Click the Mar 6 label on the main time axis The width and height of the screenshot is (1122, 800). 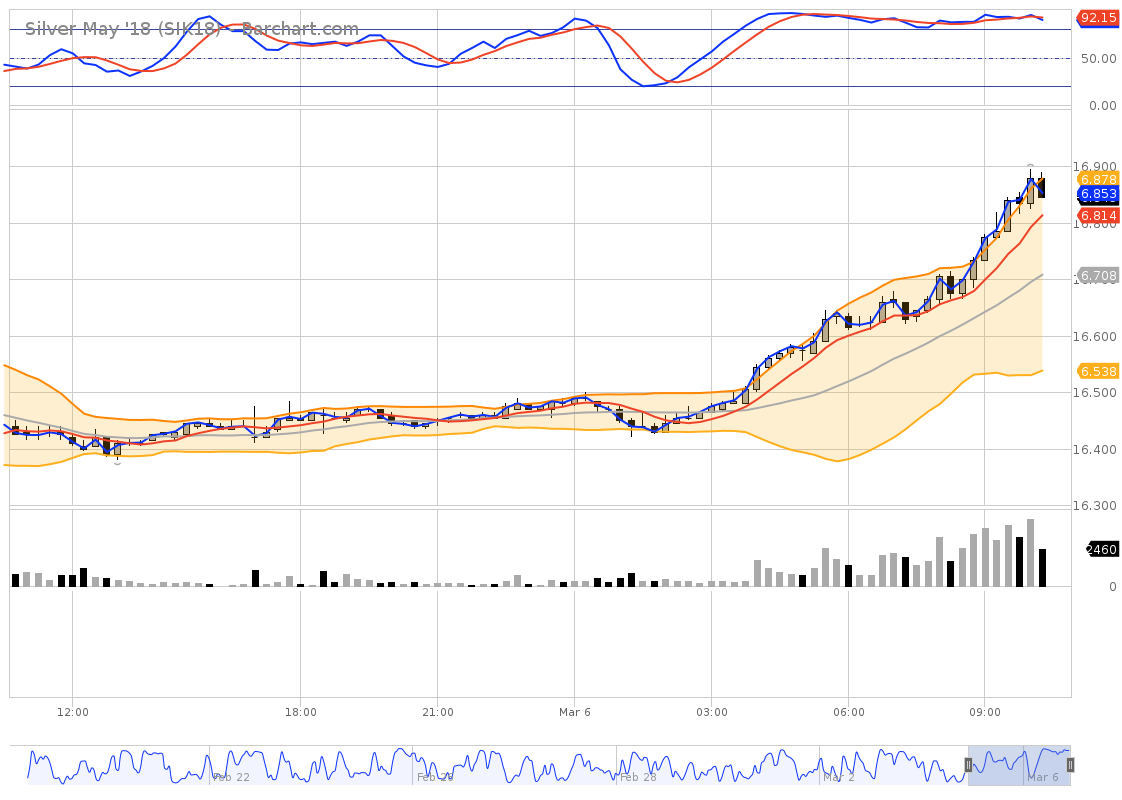(x=575, y=712)
